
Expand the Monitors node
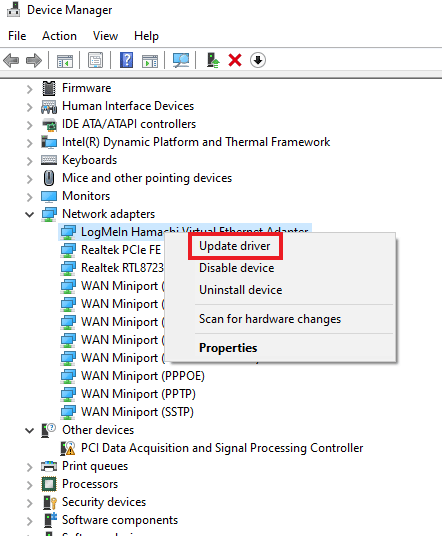pyautogui.click(x=30, y=197)
